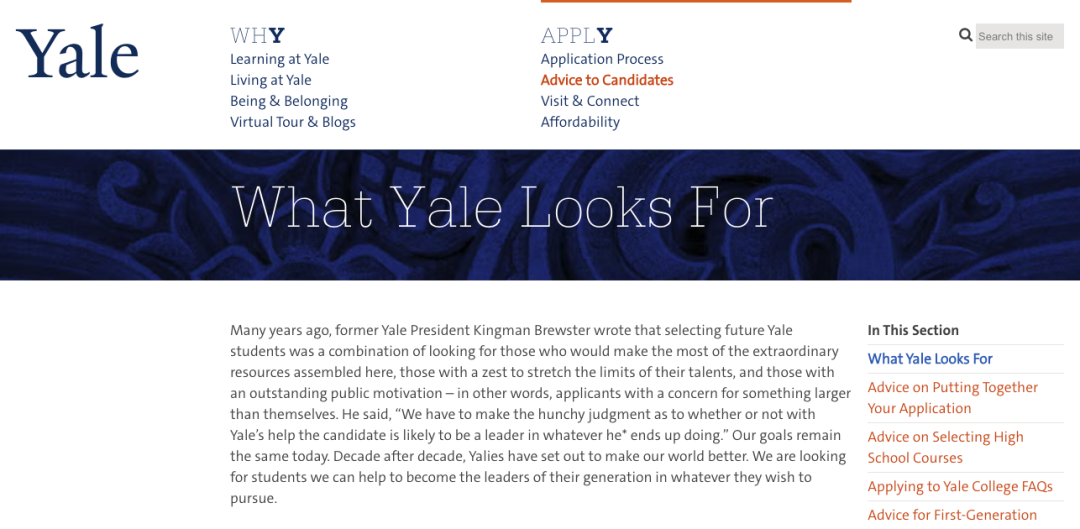The image size is (1080, 529).
Task: Click Advice to Candidates in navigation
Action: pyautogui.click(x=607, y=80)
